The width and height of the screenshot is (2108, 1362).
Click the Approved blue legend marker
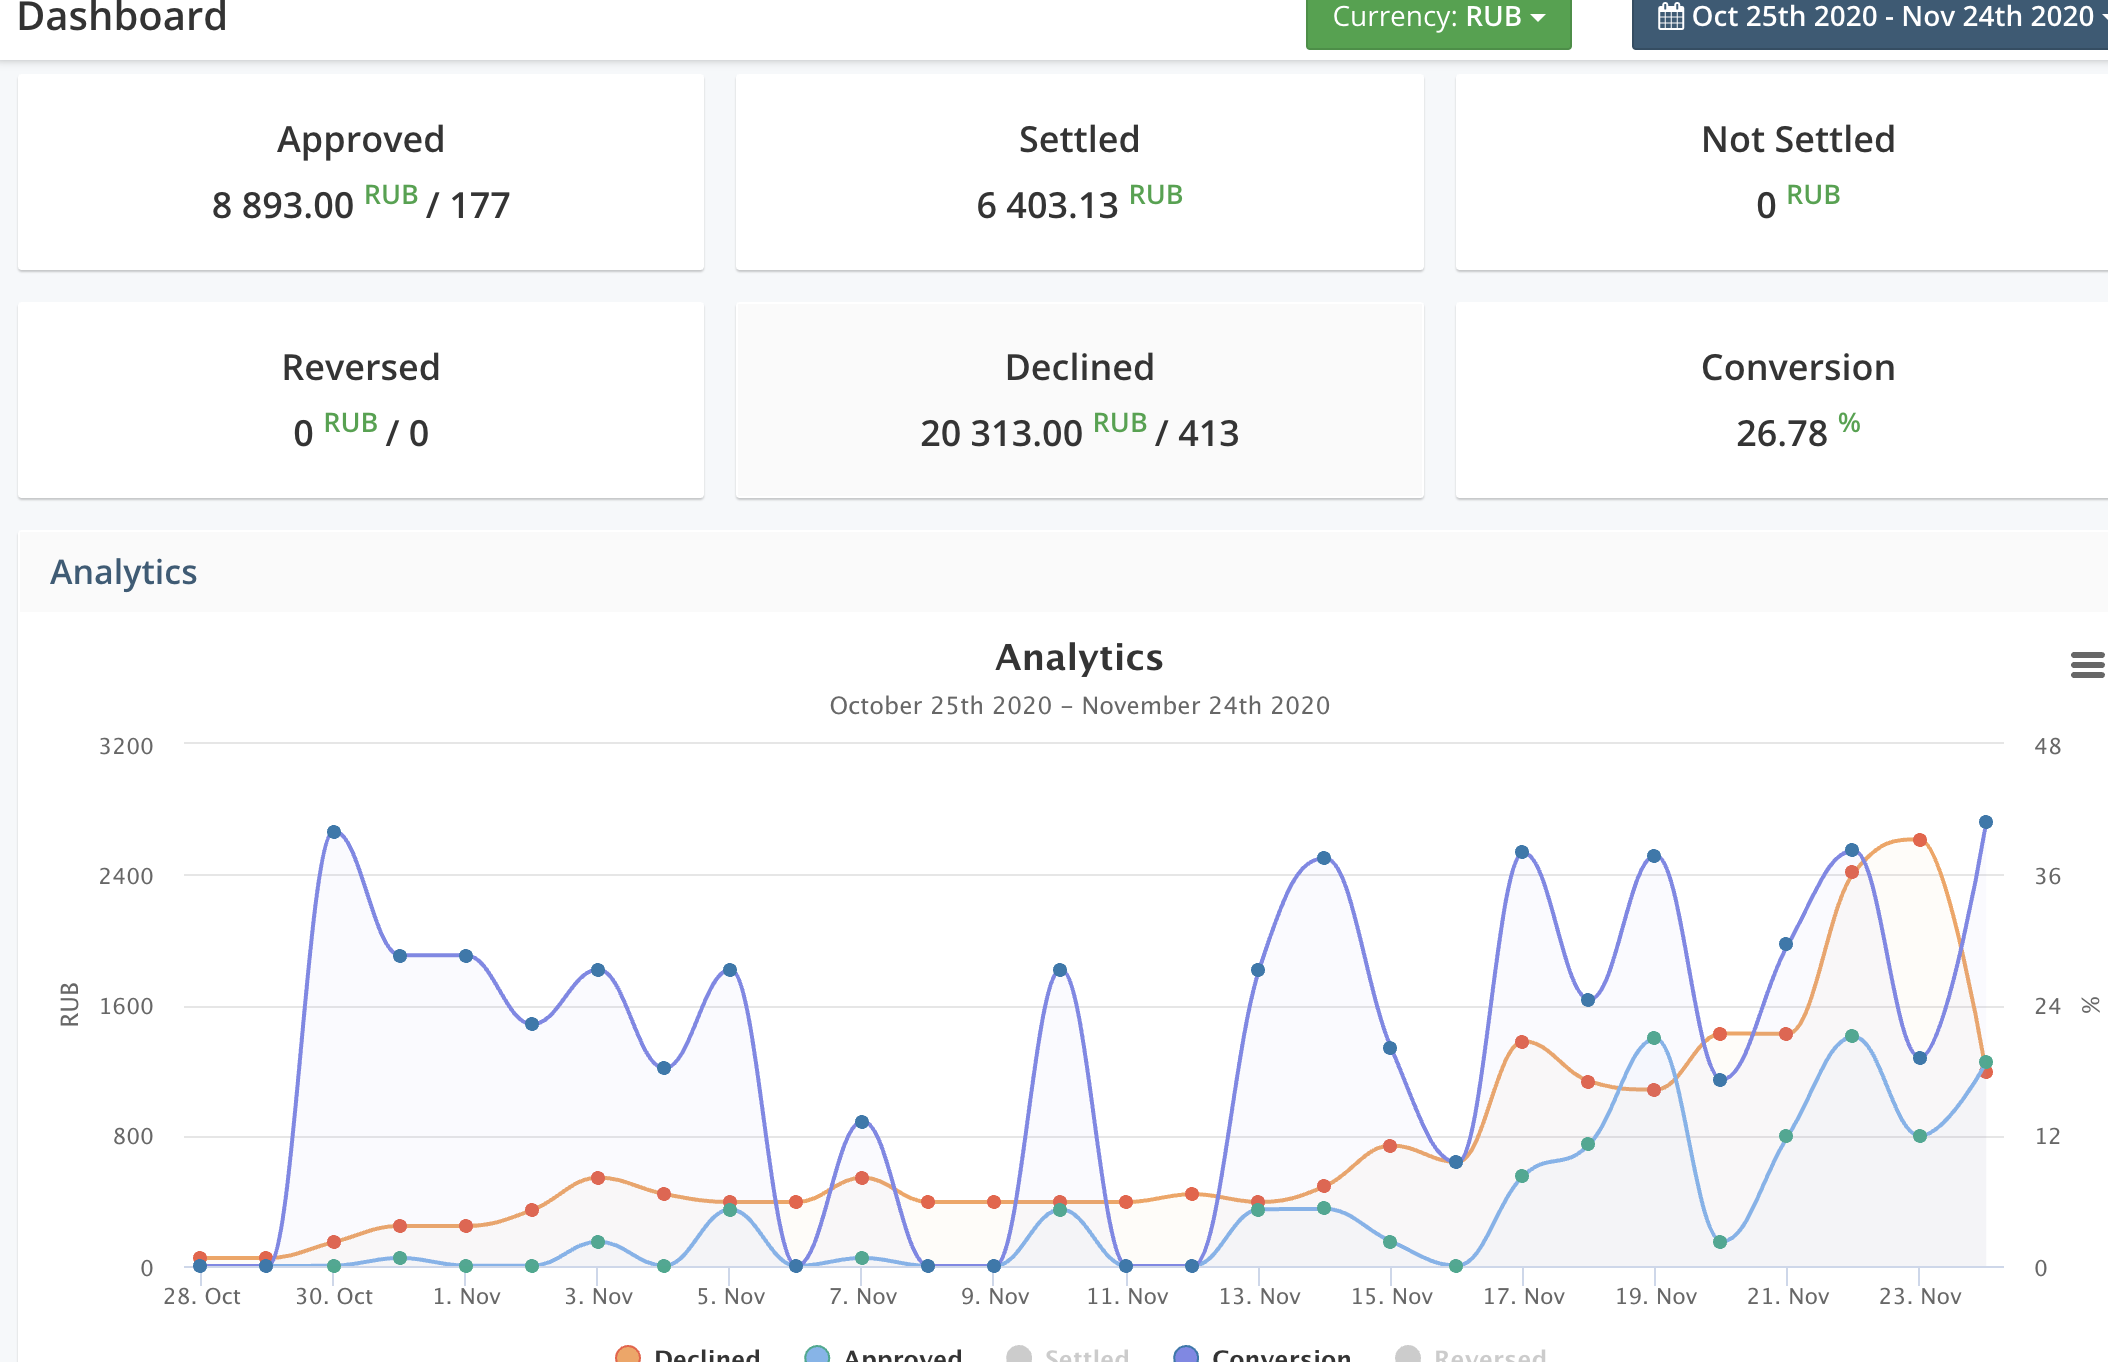817,1355
